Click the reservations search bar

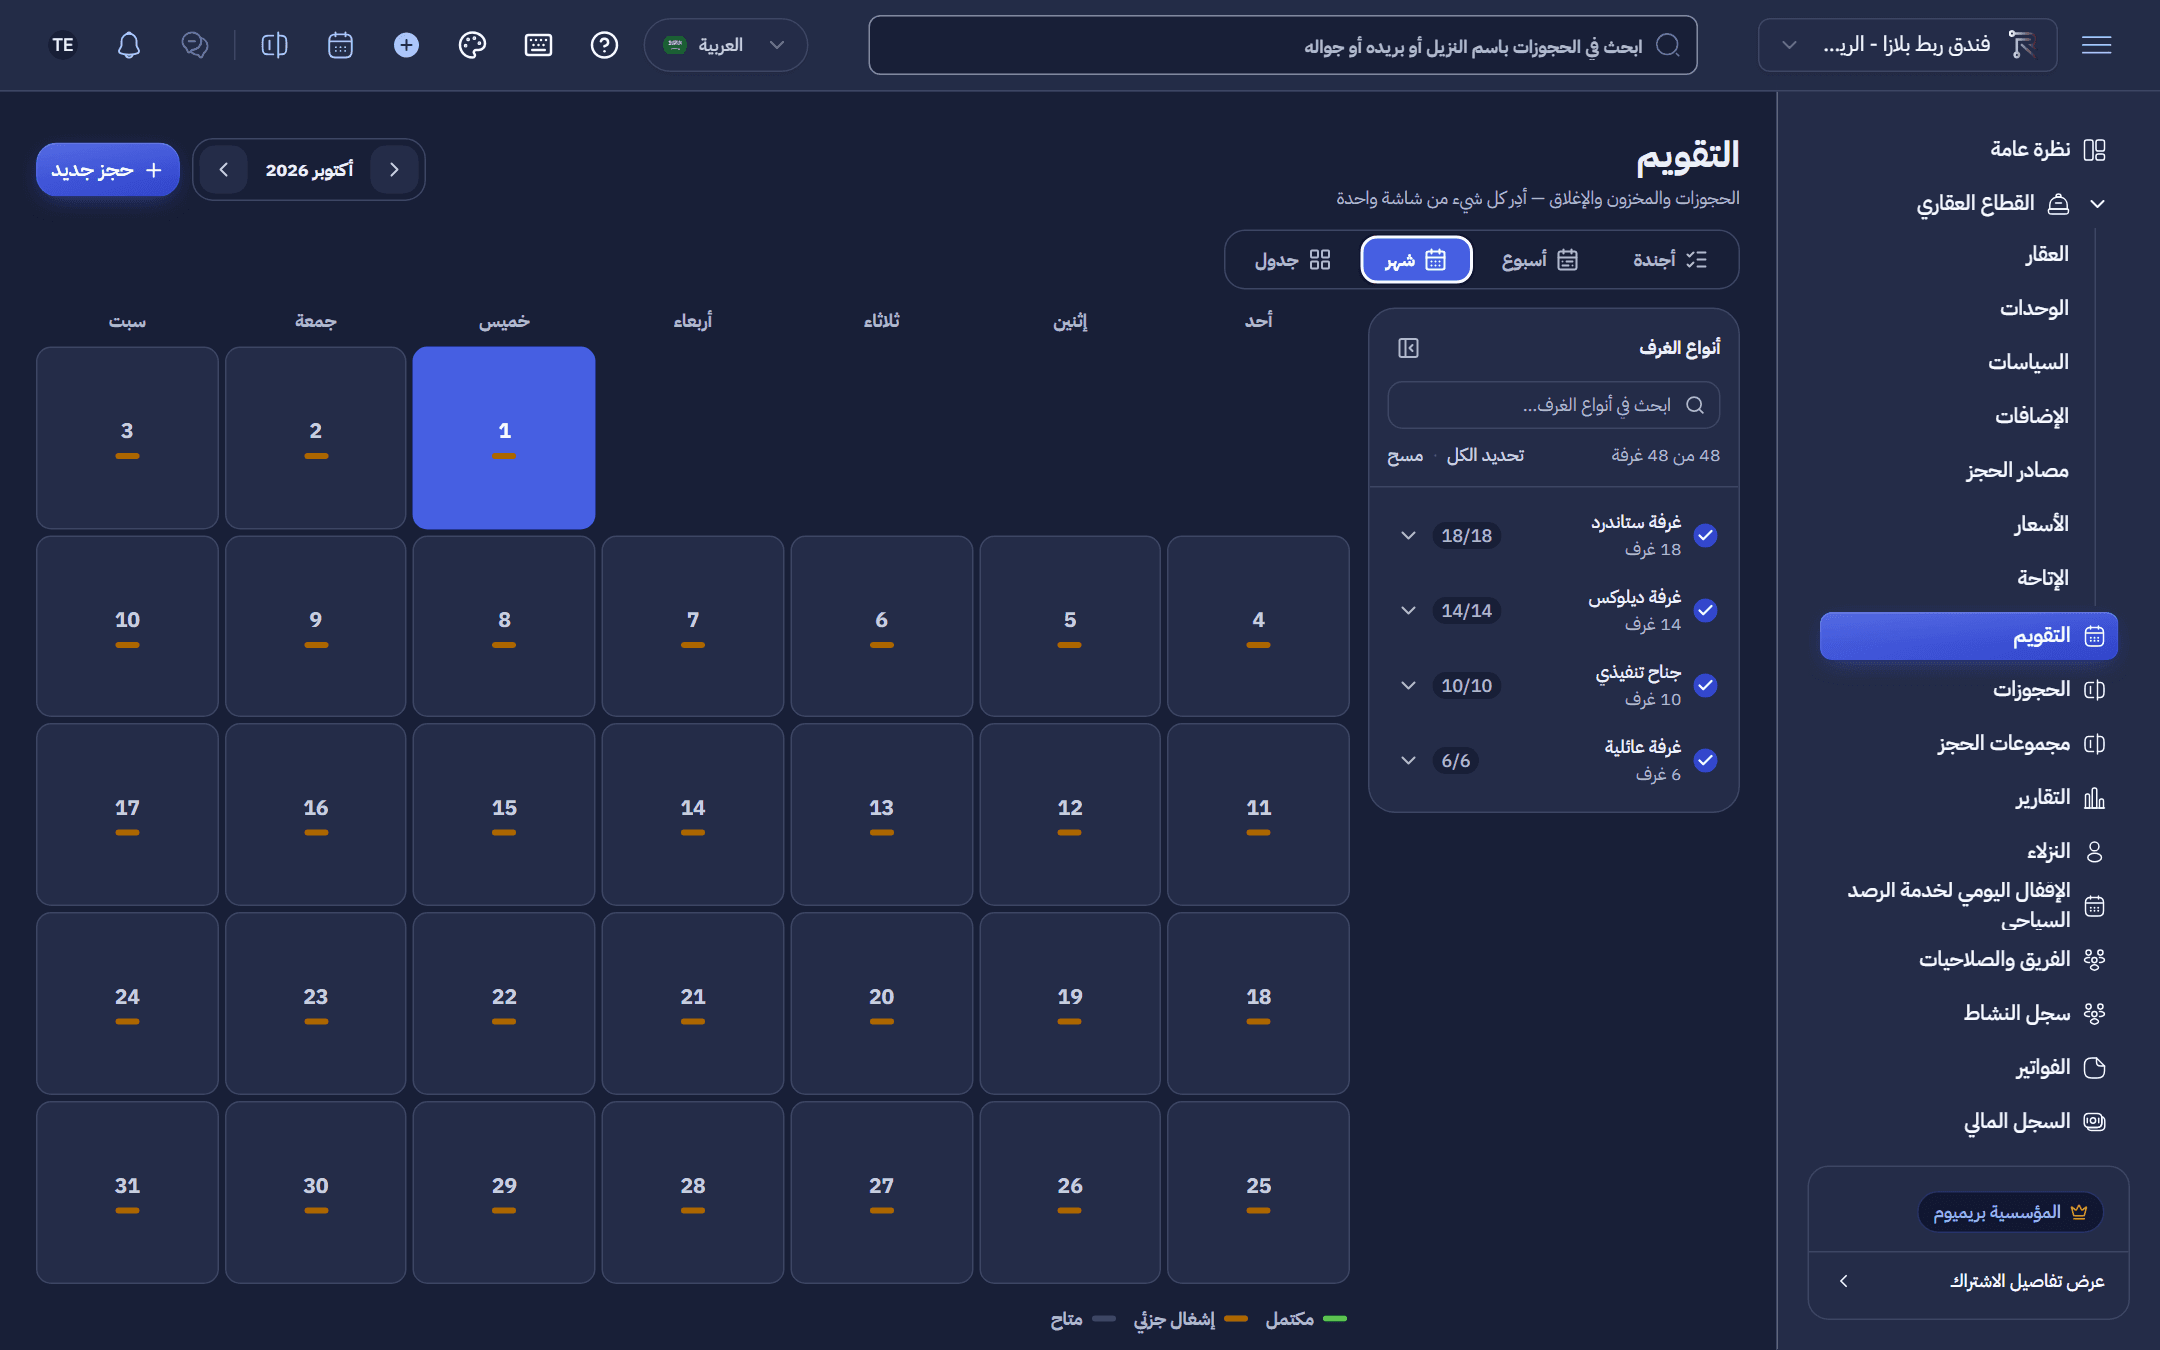(x=1283, y=45)
